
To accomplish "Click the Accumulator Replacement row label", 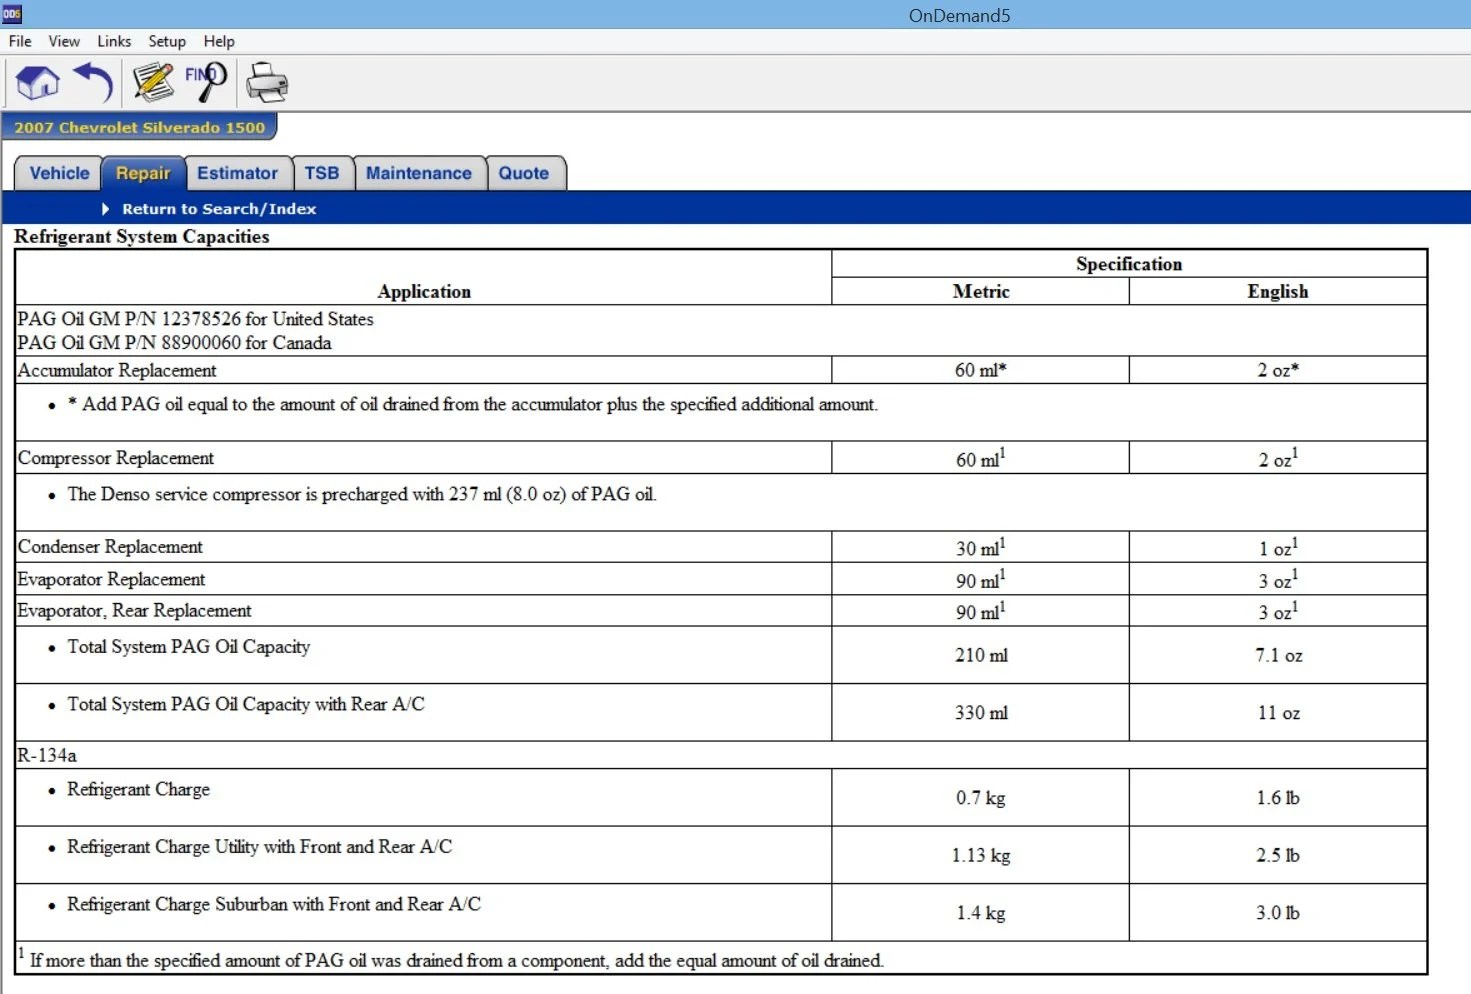I will coord(117,370).
